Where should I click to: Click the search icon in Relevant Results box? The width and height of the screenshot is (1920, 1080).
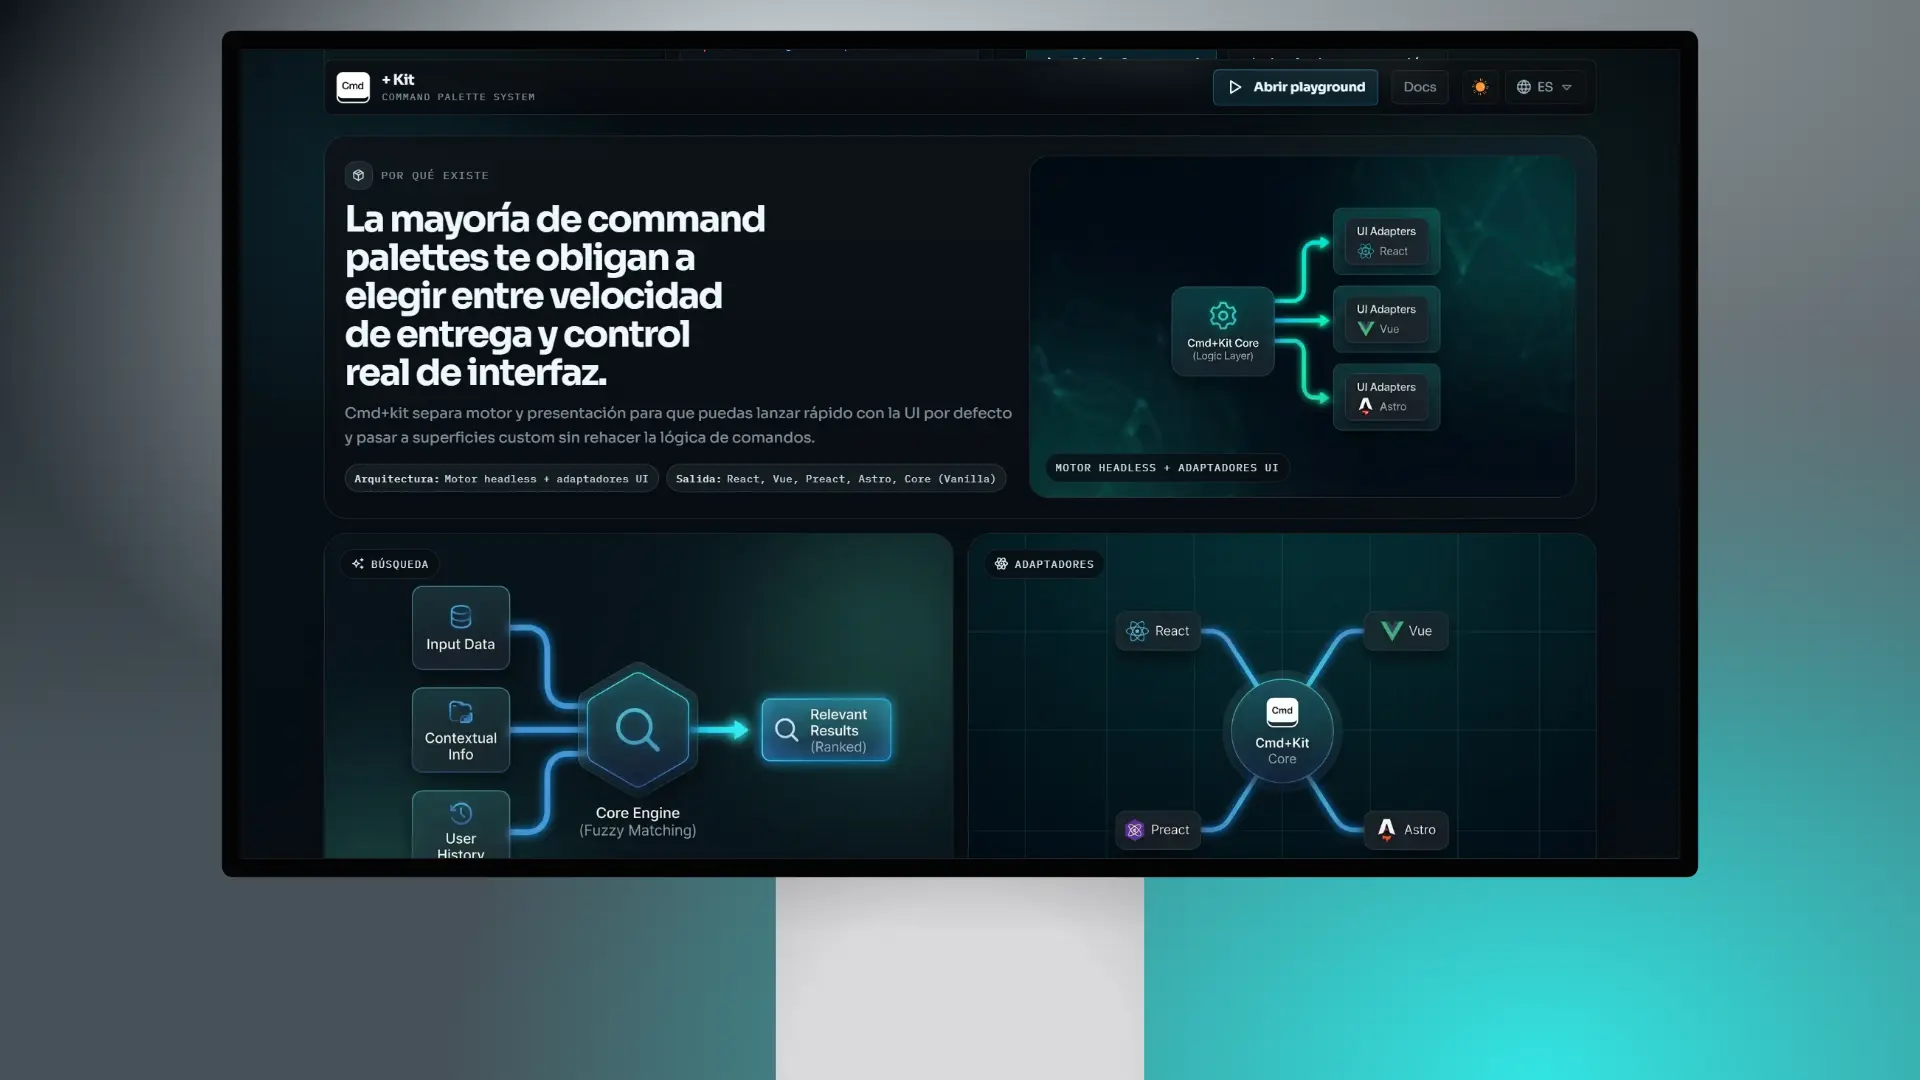point(787,731)
